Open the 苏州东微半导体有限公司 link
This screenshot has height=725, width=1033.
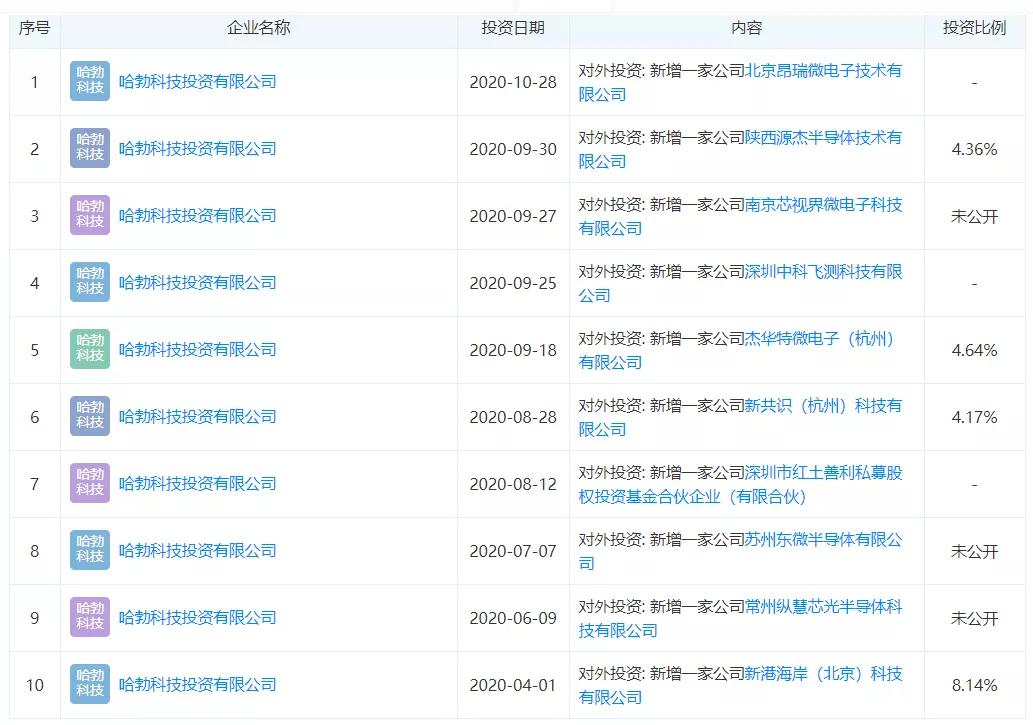coord(823,540)
